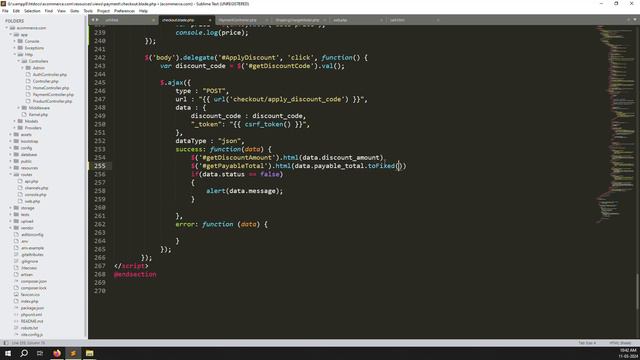Open the File menu
The height and width of the screenshot is (360, 640).
tap(5, 11)
